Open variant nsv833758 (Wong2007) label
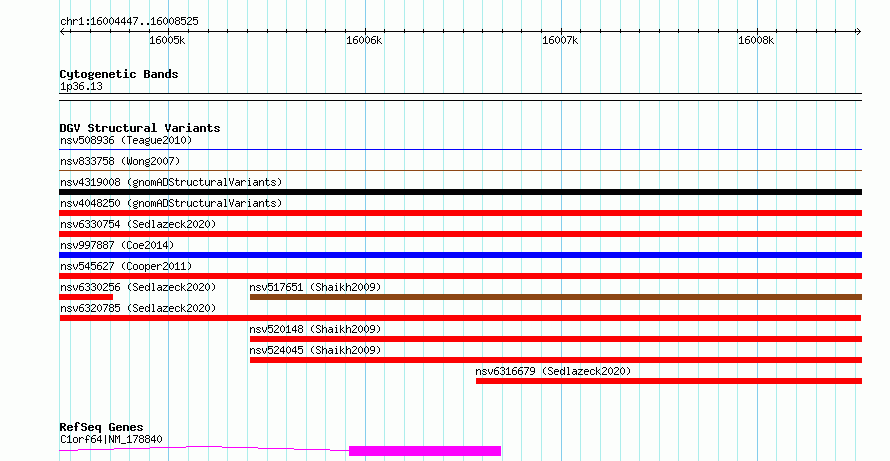Viewport: 890px width, 461px height. 120,161
